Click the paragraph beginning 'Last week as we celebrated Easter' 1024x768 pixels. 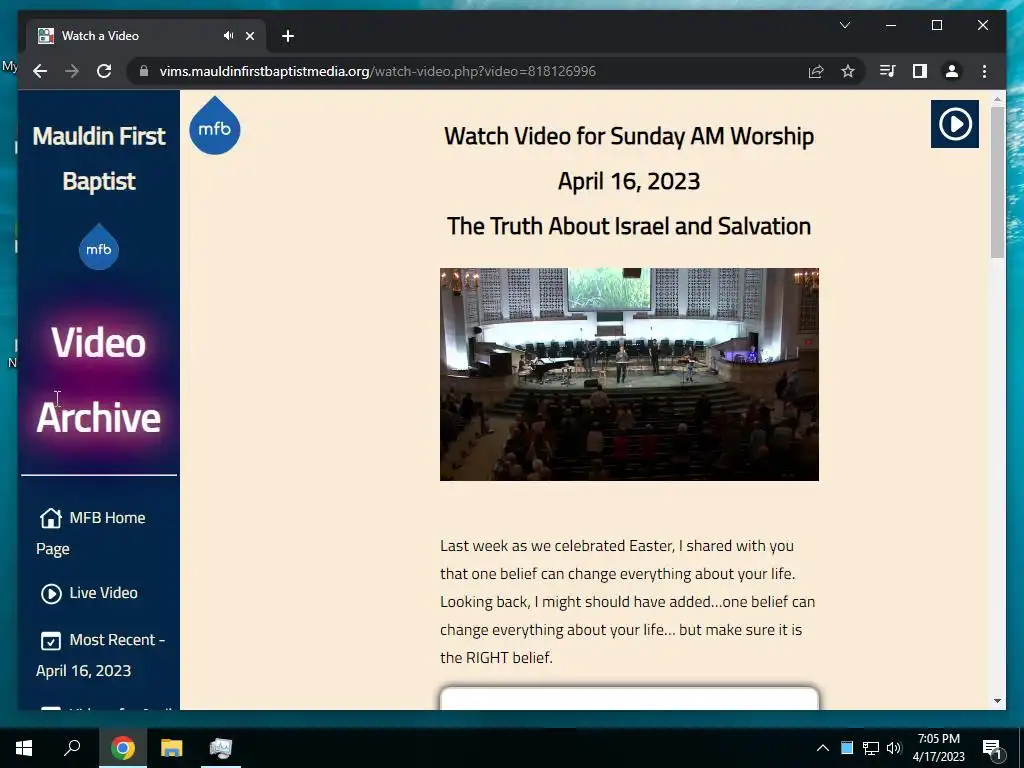click(629, 601)
